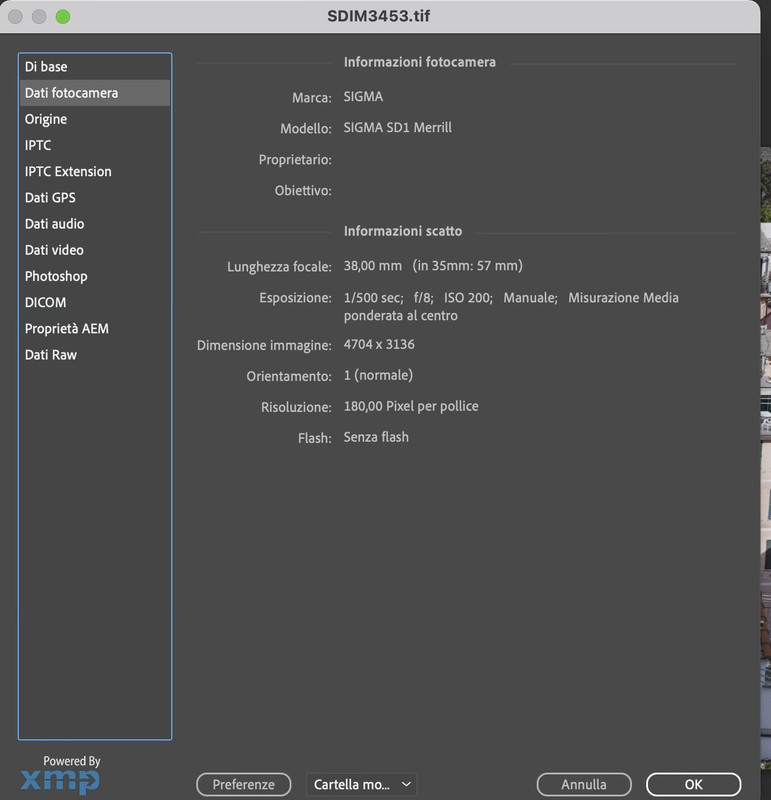This screenshot has width=771, height=800.
Task: Click the Informazioni scatto heading
Action: pos(403,231)
